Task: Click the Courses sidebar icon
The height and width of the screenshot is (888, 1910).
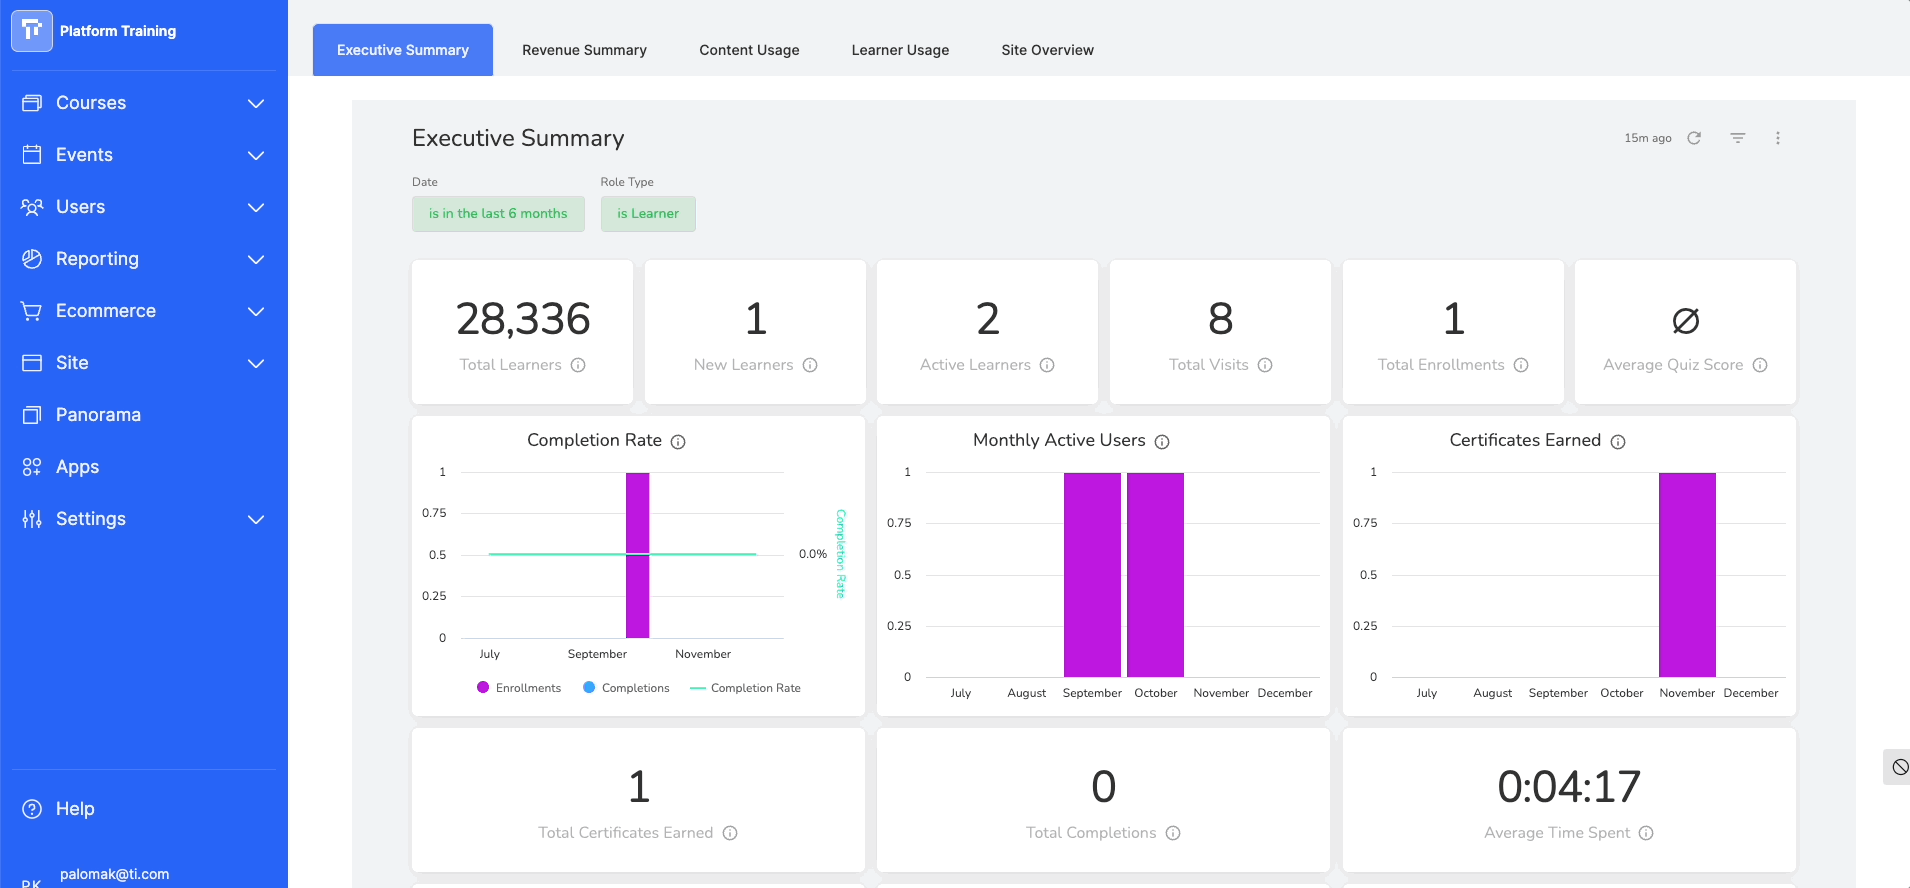Action: tap(32, 103)
